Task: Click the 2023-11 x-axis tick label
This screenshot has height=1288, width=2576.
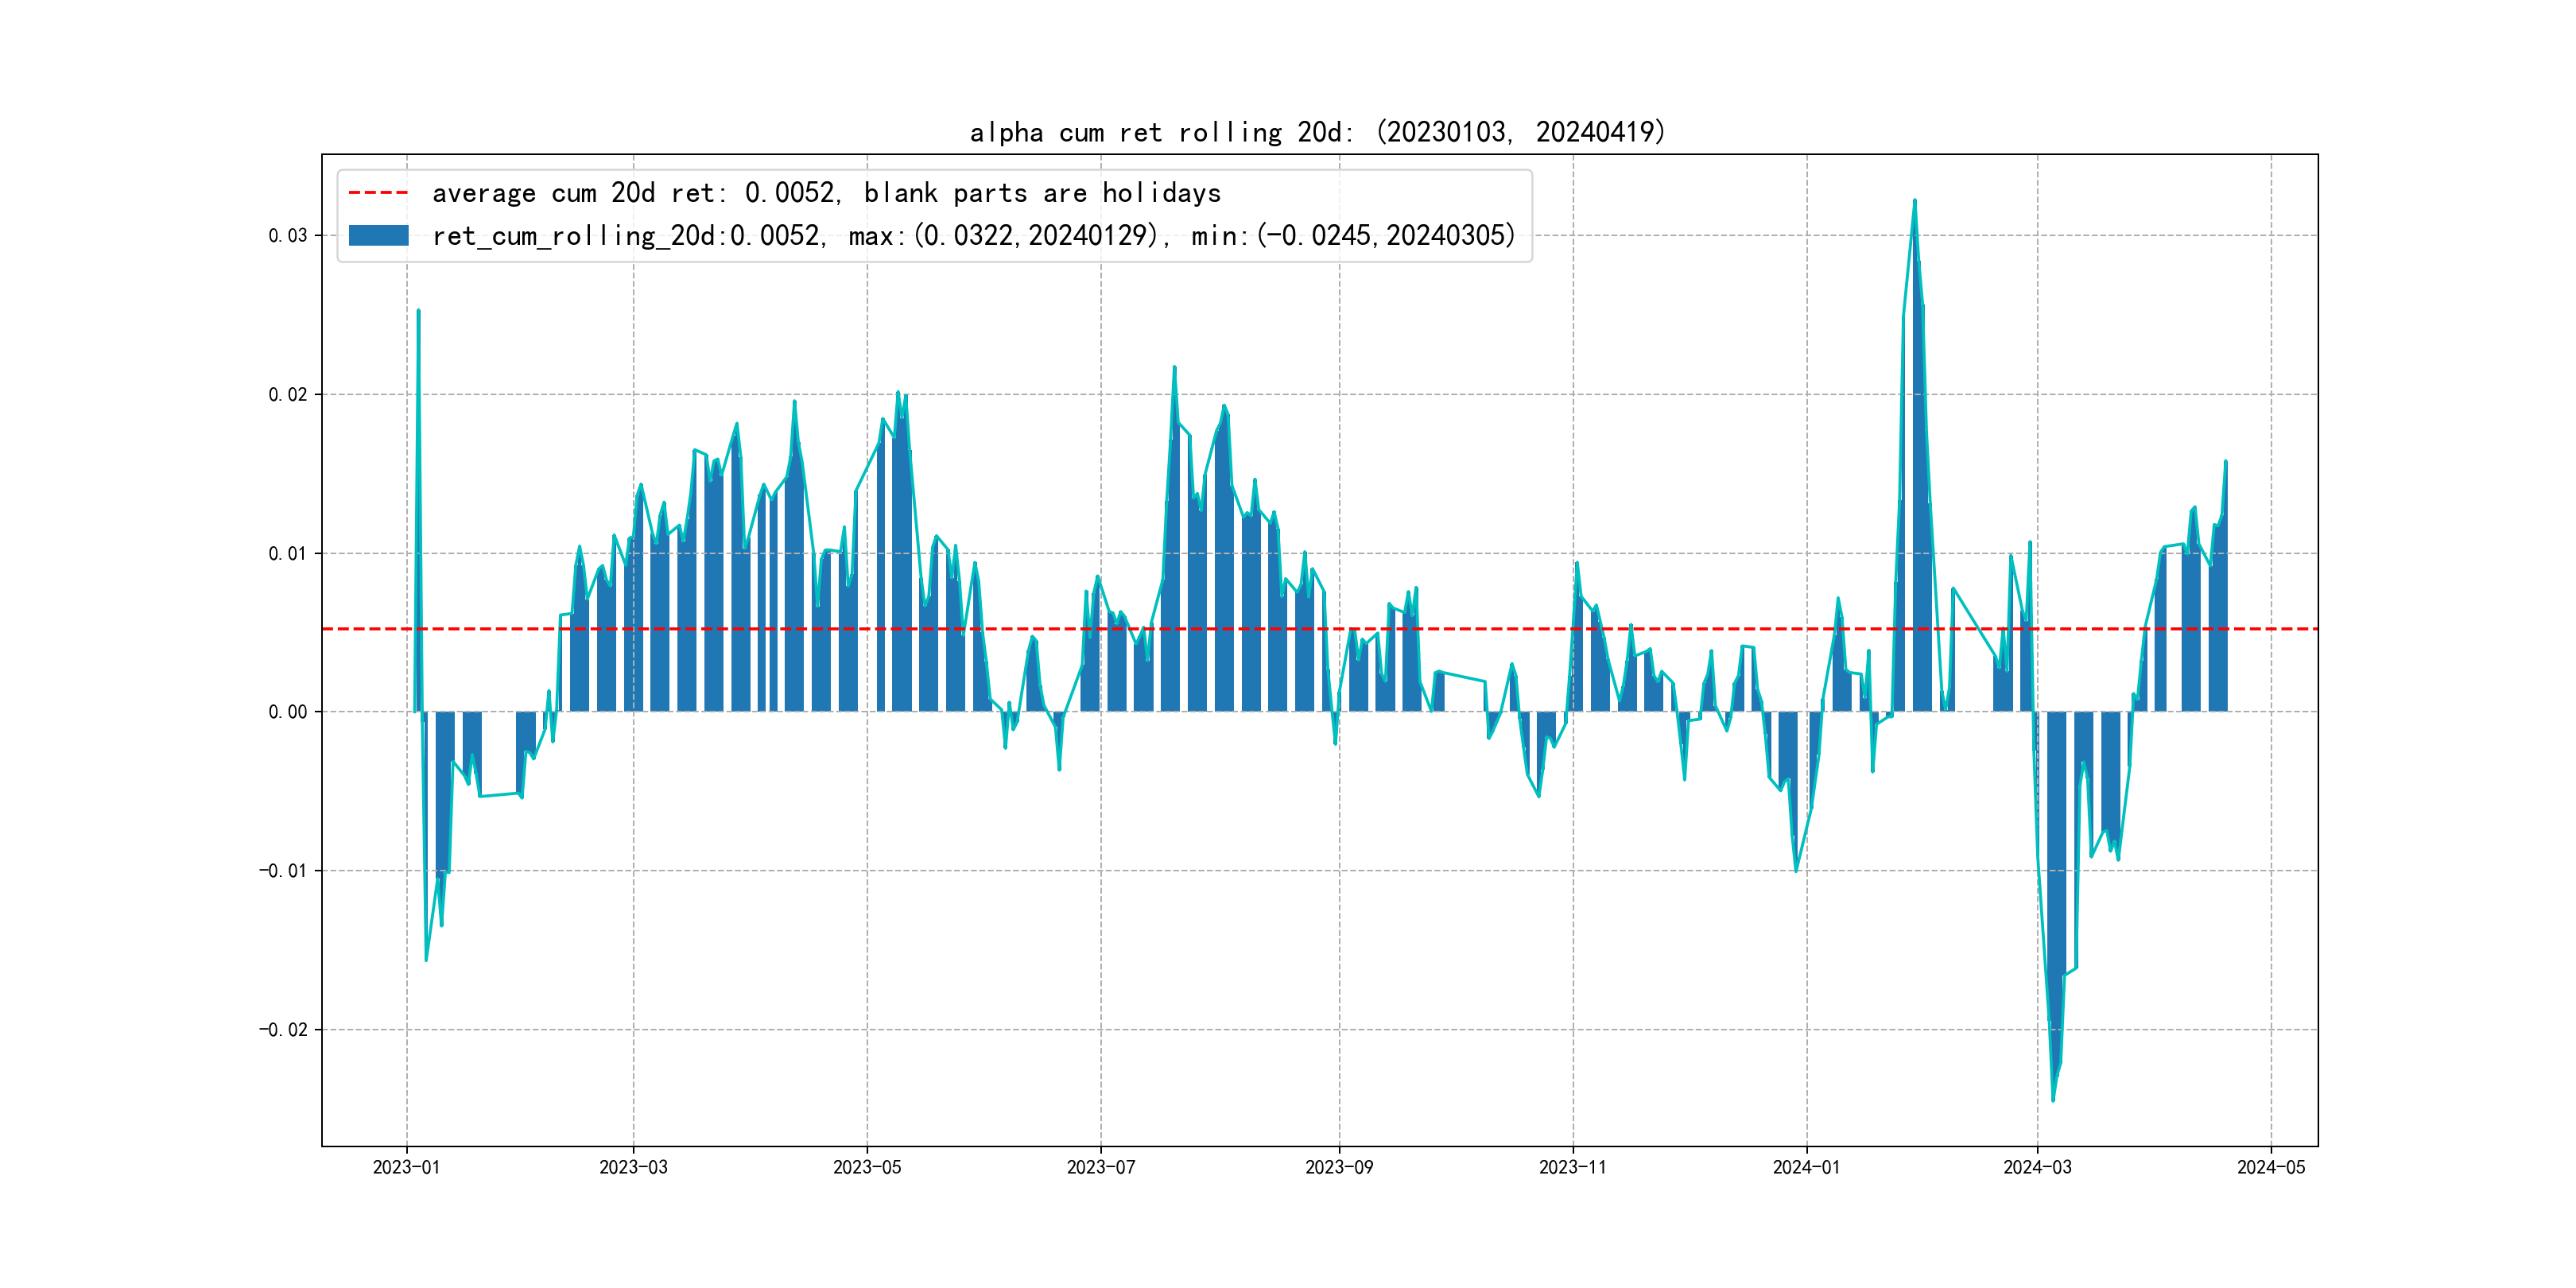Action: pyautogui.click(x=1572, y=1167)
